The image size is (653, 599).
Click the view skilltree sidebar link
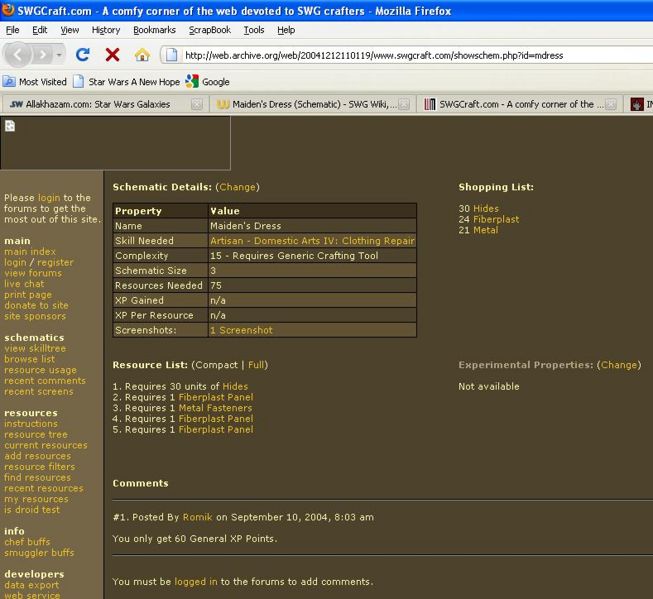pos(36,349)
